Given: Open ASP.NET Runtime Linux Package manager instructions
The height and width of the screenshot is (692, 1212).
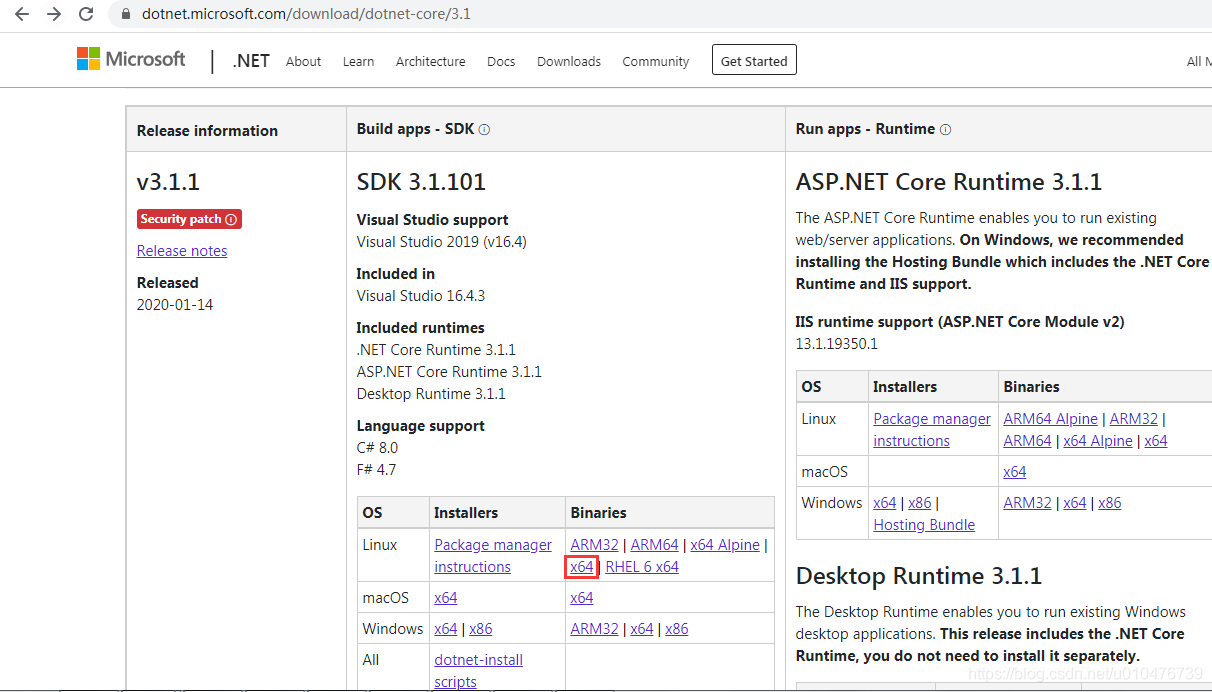Looking at the screenshot, I should tap(932, 430).
